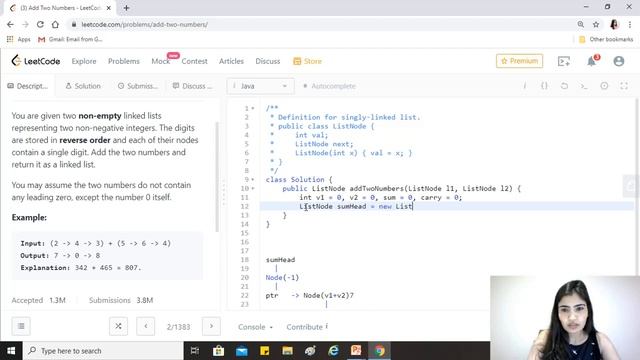640x360 pixels.
Task: Open the Apps bookmarks shortcut
Action: pyautogui.click(x=19, y=39)
